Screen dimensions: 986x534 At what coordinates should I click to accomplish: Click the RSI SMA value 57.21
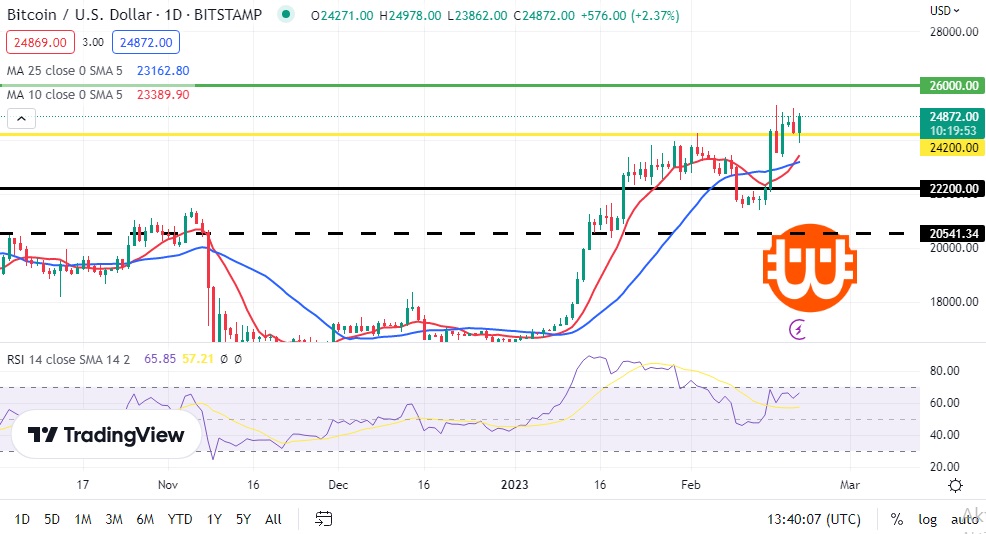(197, 359)
